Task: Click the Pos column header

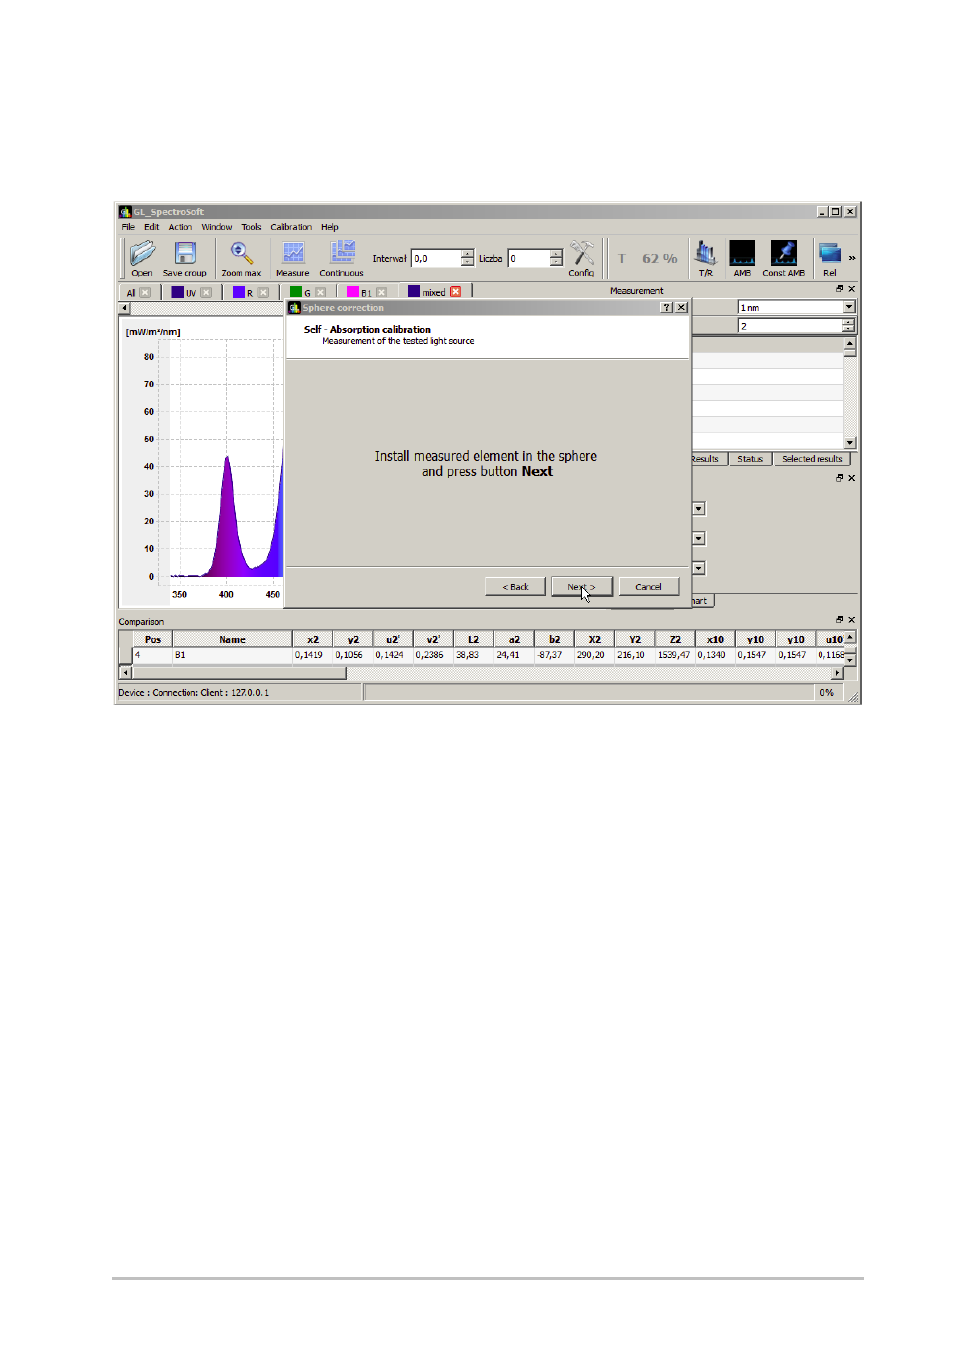Action: pyautogui.click(x=153, y=639)
